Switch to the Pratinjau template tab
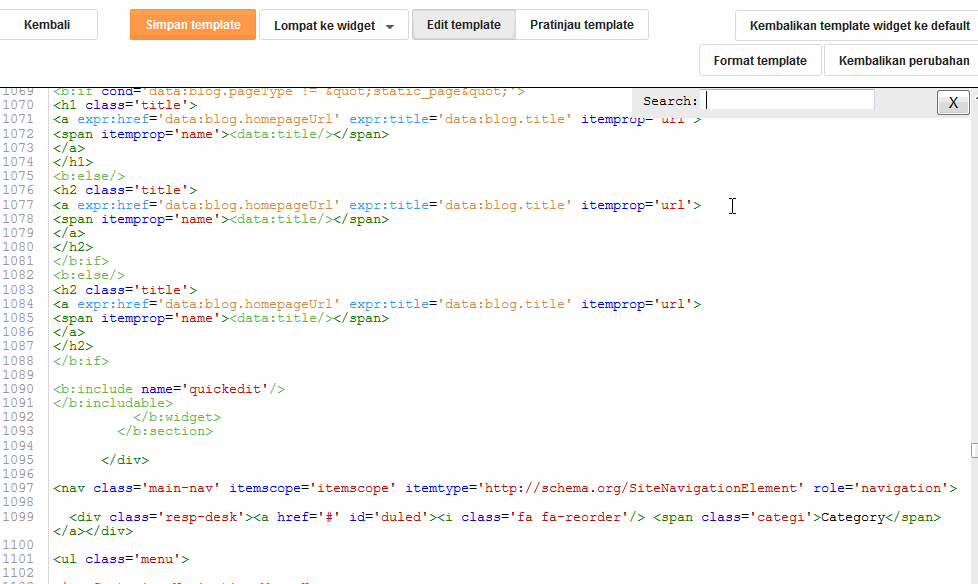The height and width of the screenshot is (584, 978). point(581,25)
